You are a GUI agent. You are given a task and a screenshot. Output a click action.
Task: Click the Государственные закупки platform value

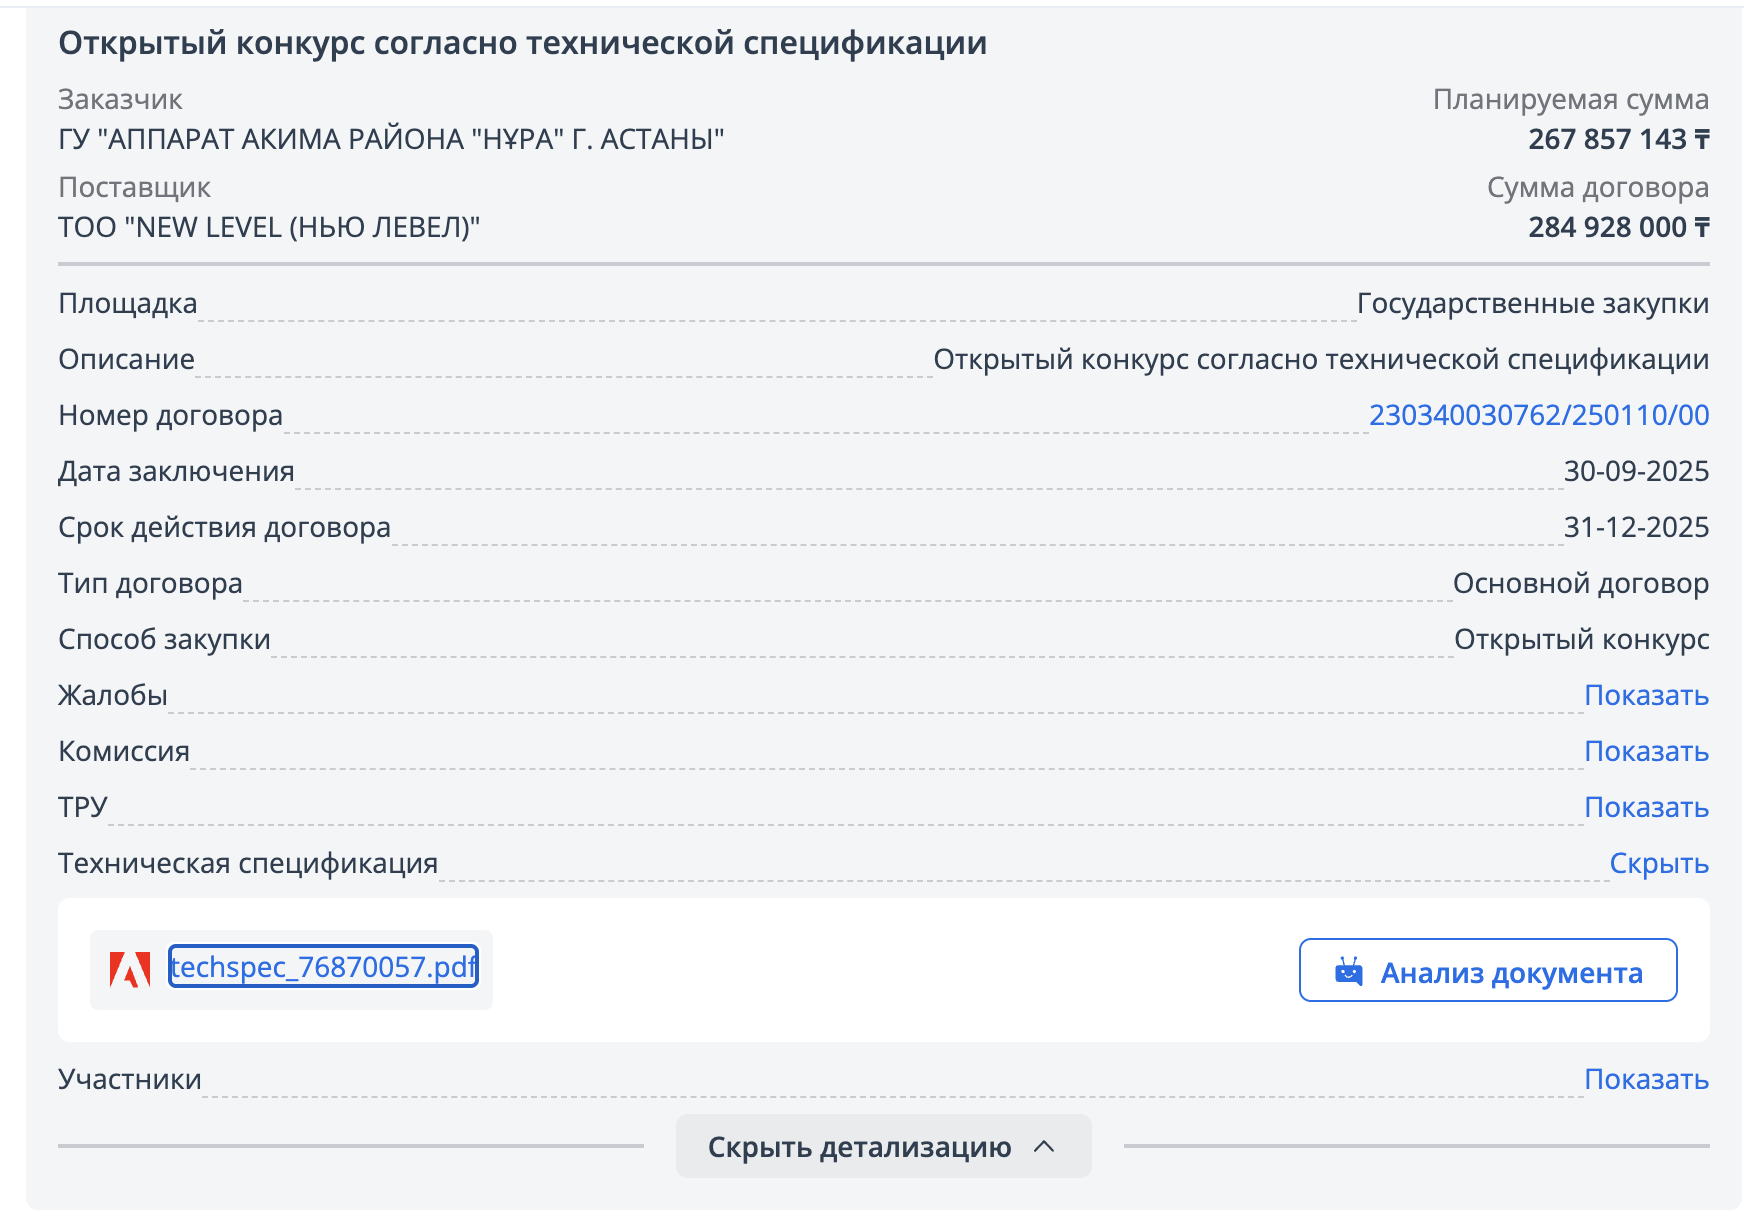point(1532,303)
